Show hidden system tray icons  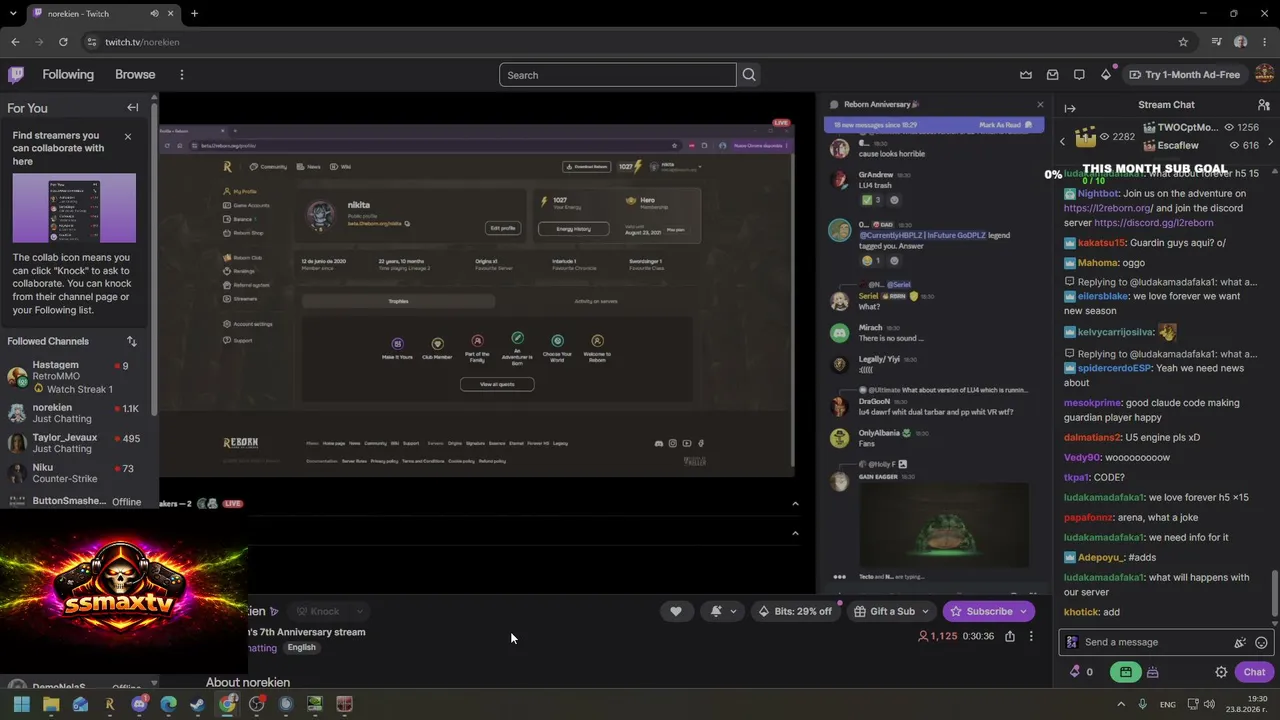(x=1121, y=704)
